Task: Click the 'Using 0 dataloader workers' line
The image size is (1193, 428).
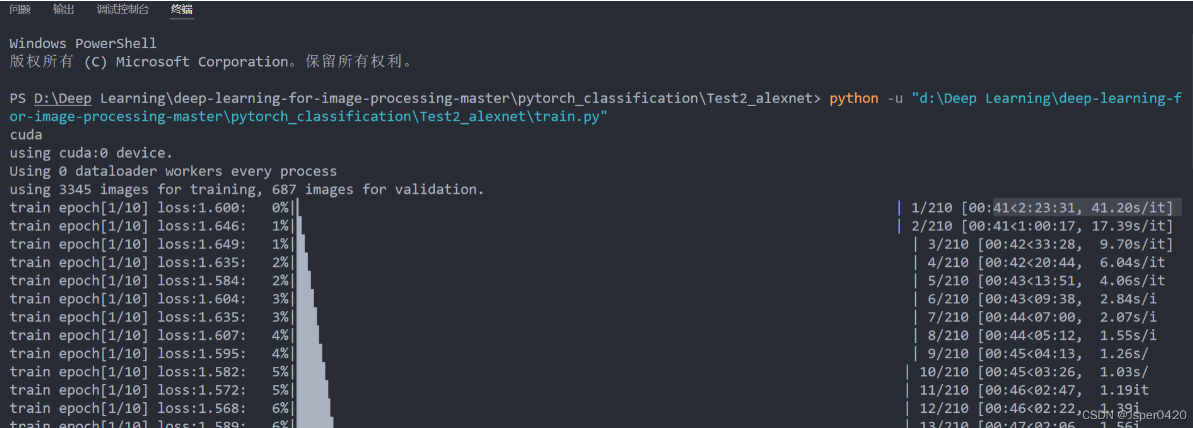Action: click(173, 171)
